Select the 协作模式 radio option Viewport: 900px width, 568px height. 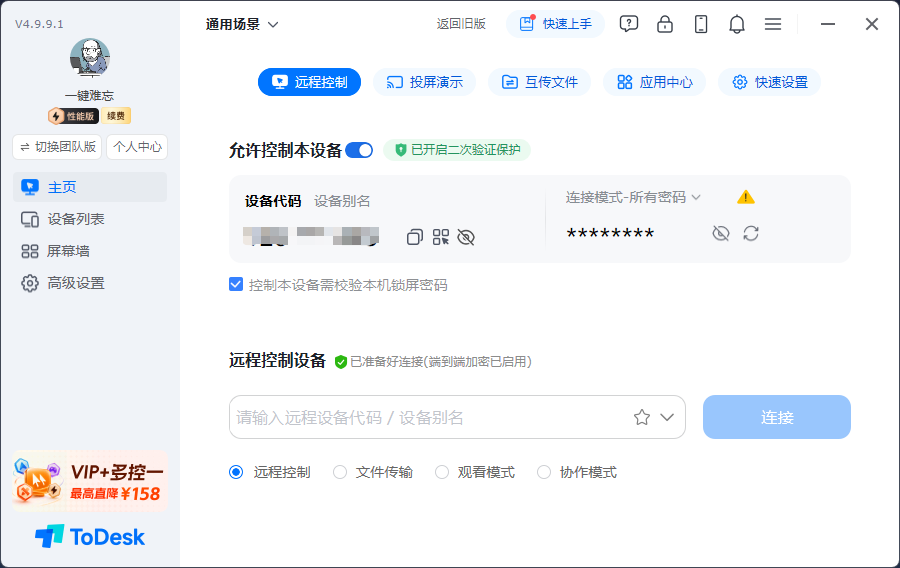(544, 472)
